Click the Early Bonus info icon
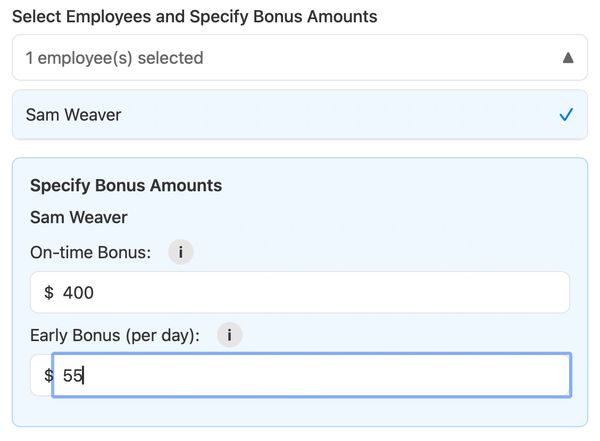600x441 pixels. point(229,335)
